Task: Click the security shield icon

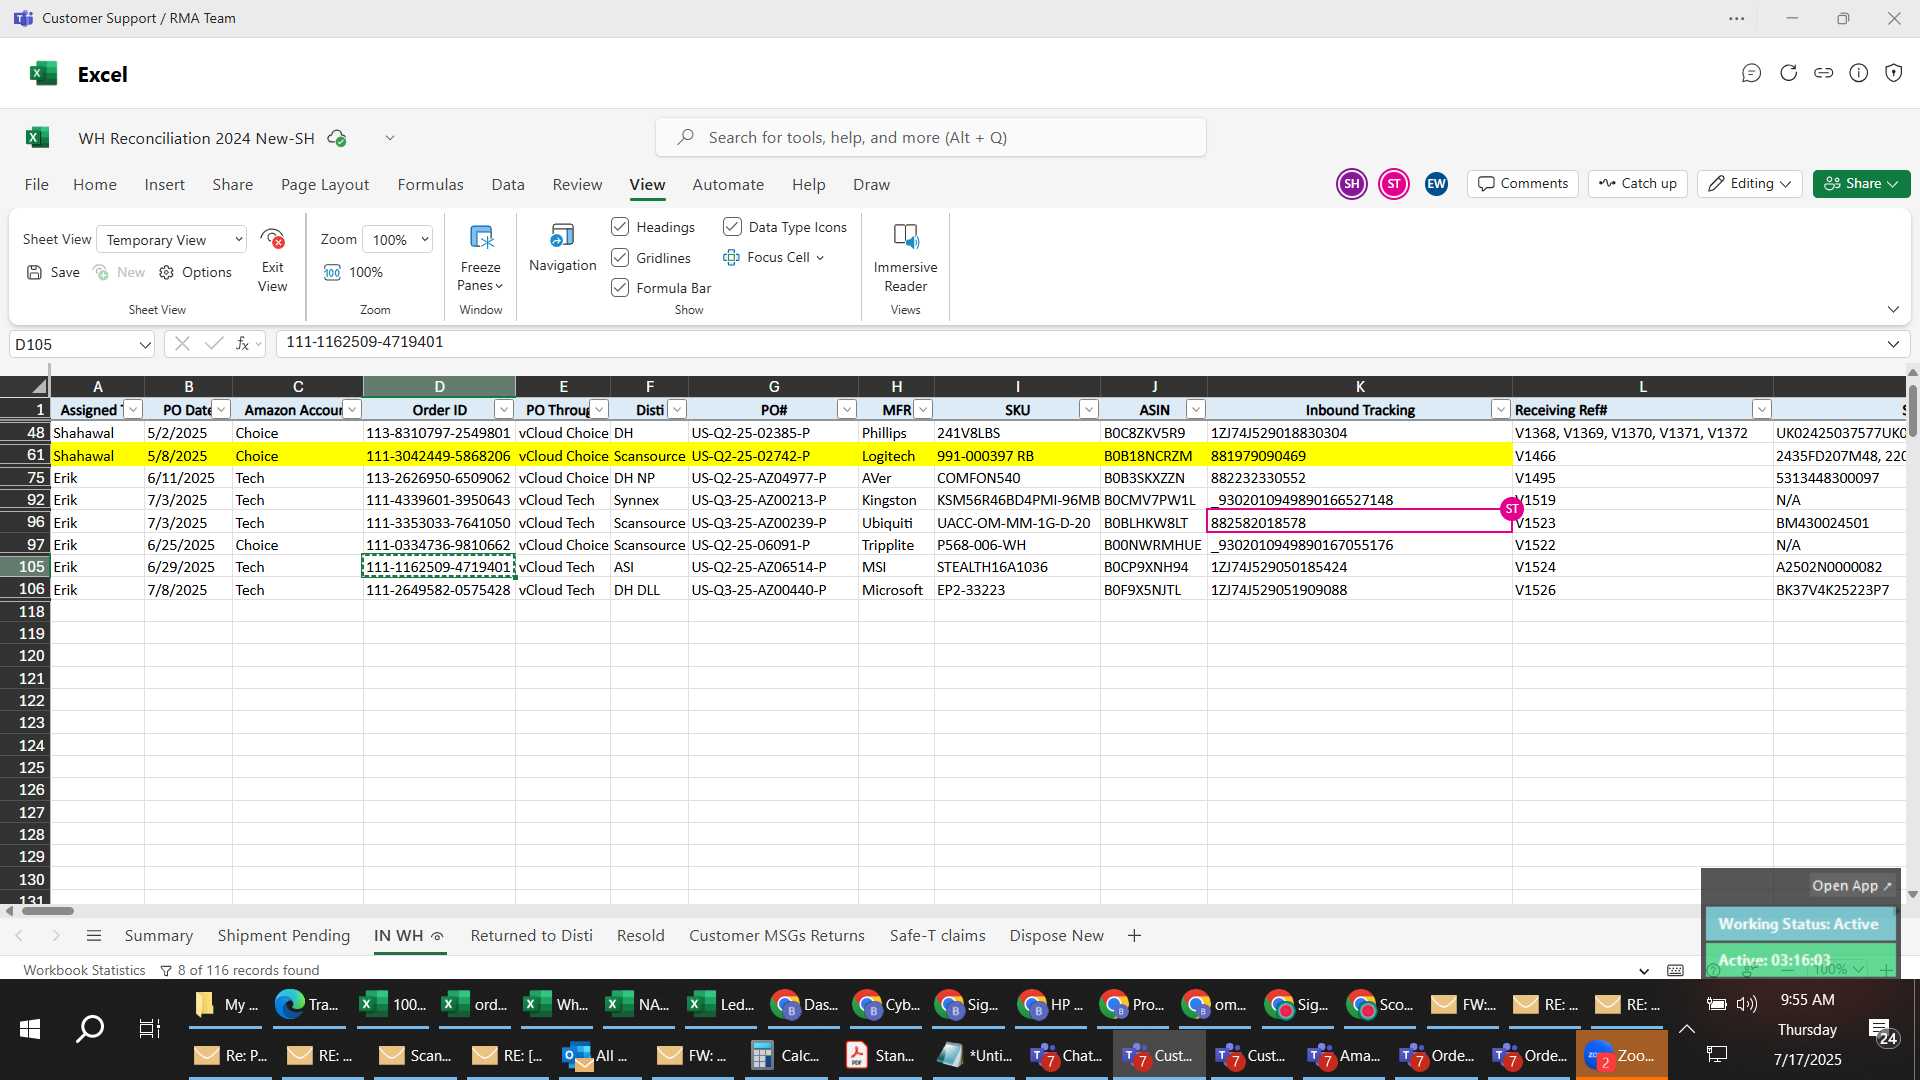Action: tap(1893, 73)
